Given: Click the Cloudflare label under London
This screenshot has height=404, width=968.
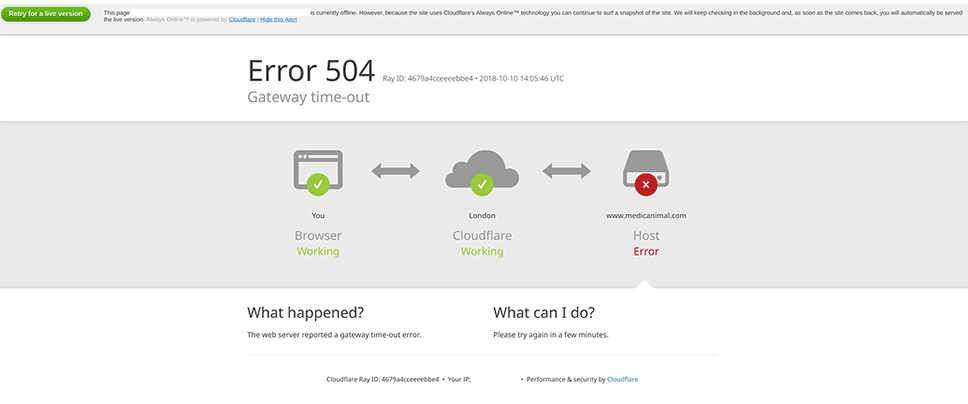Looking at the screenshot, I should point(482,235).
